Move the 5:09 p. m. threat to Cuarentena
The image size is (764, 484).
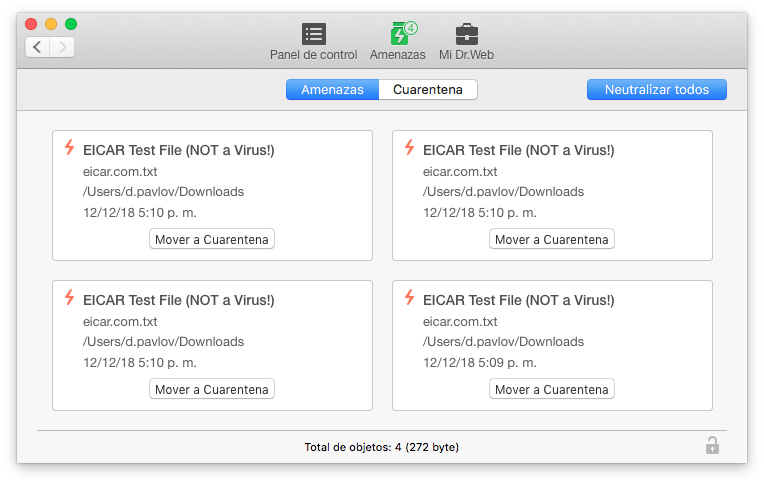click(552, 389)
